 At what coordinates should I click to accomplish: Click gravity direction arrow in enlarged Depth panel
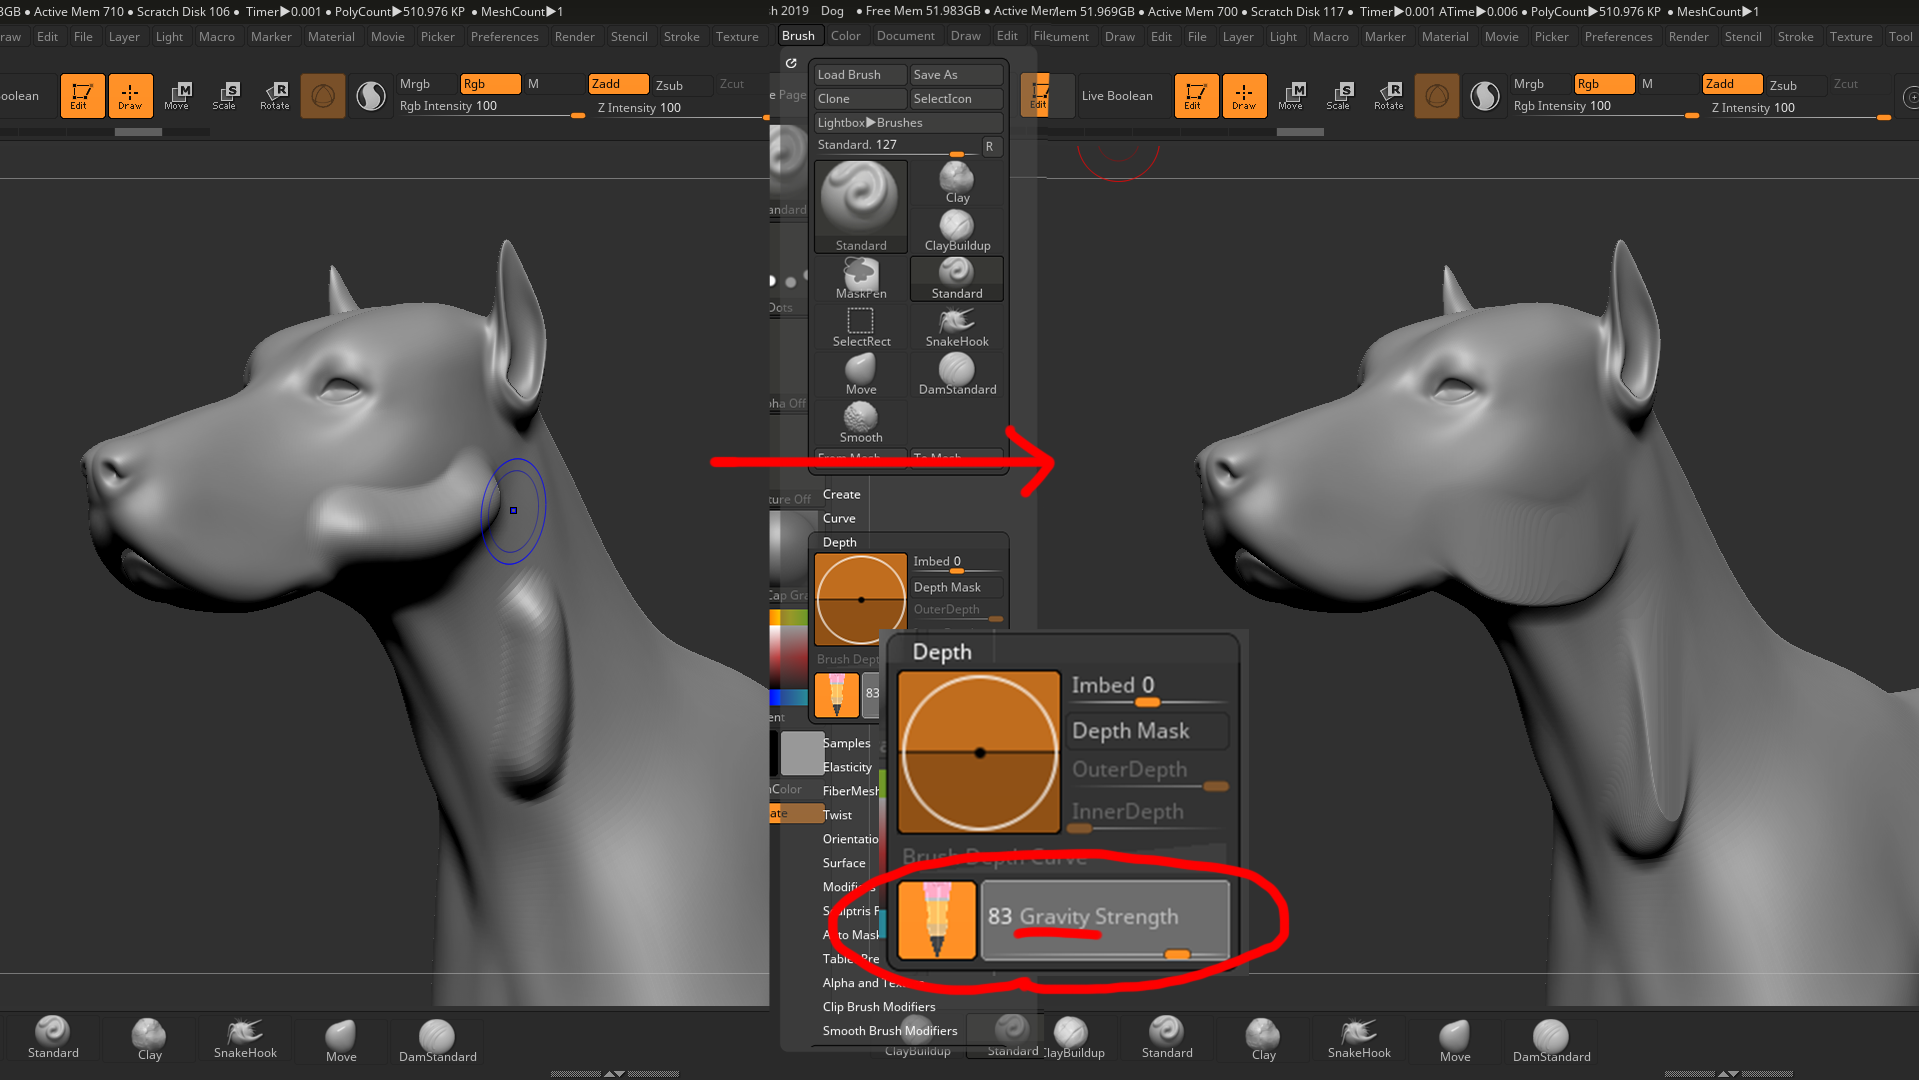[937, 920]
